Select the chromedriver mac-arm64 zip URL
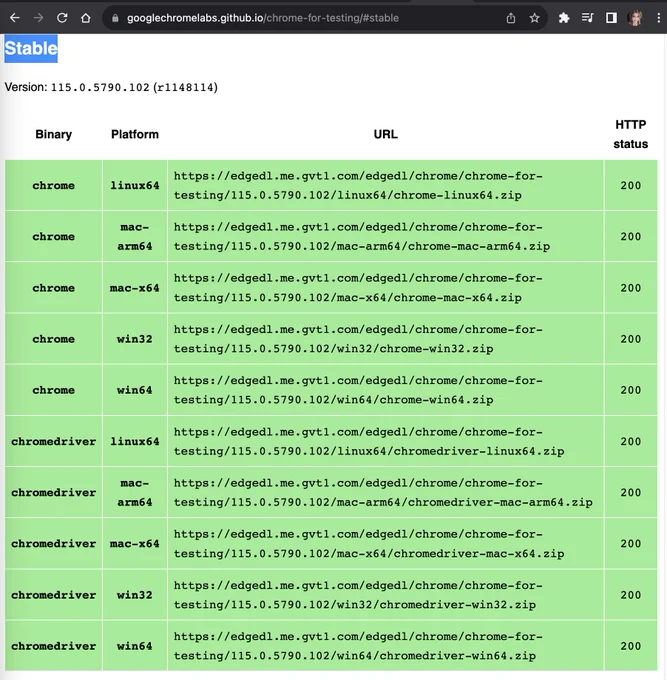 pyautogui.click(x=383, y=493)
